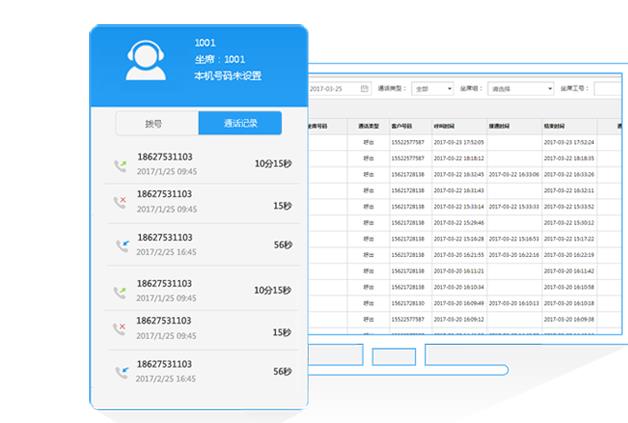The height and width of the screenshot is (423, 628).
Task: Select the table row with call time 2017-03-23 17:52:05
Action: (459, 143)
